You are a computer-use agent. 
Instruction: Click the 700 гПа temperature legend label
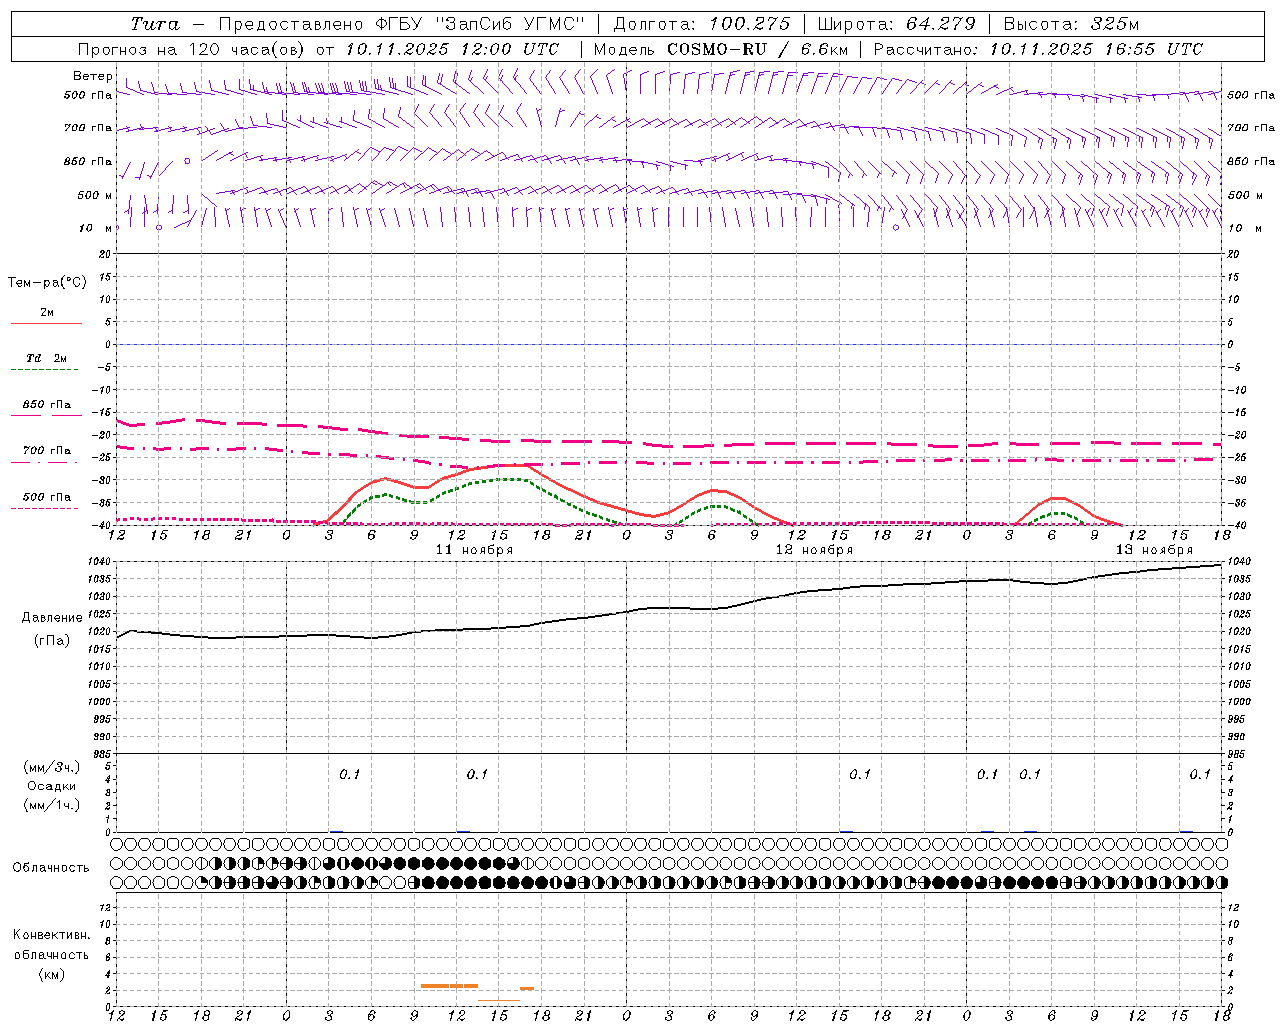coord(47,451)
